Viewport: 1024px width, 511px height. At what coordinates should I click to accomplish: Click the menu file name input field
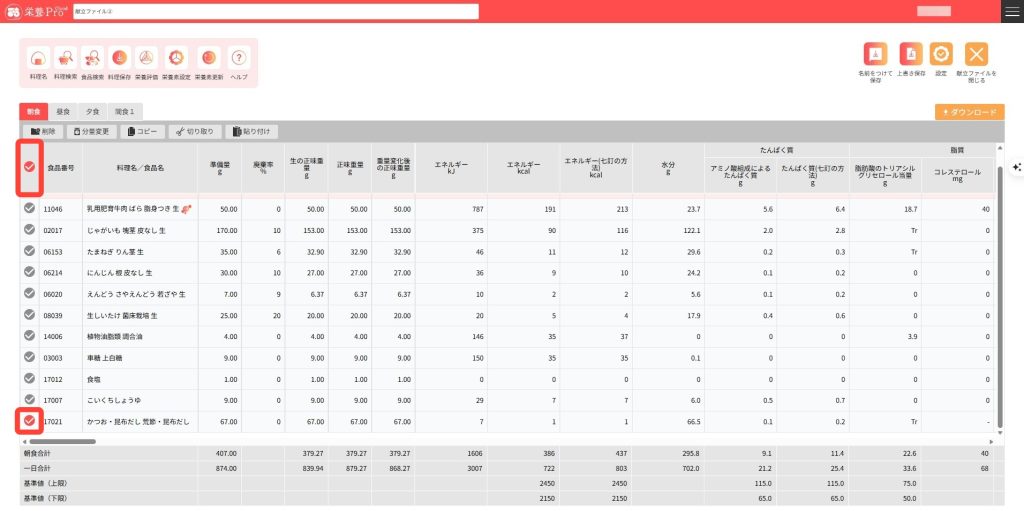click(x=275, y=11)
